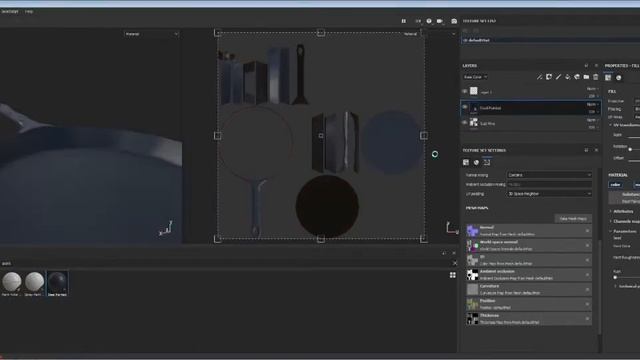Undock the Layers panel
This screenshot has width=640, height=360.
tap(587, 65)
